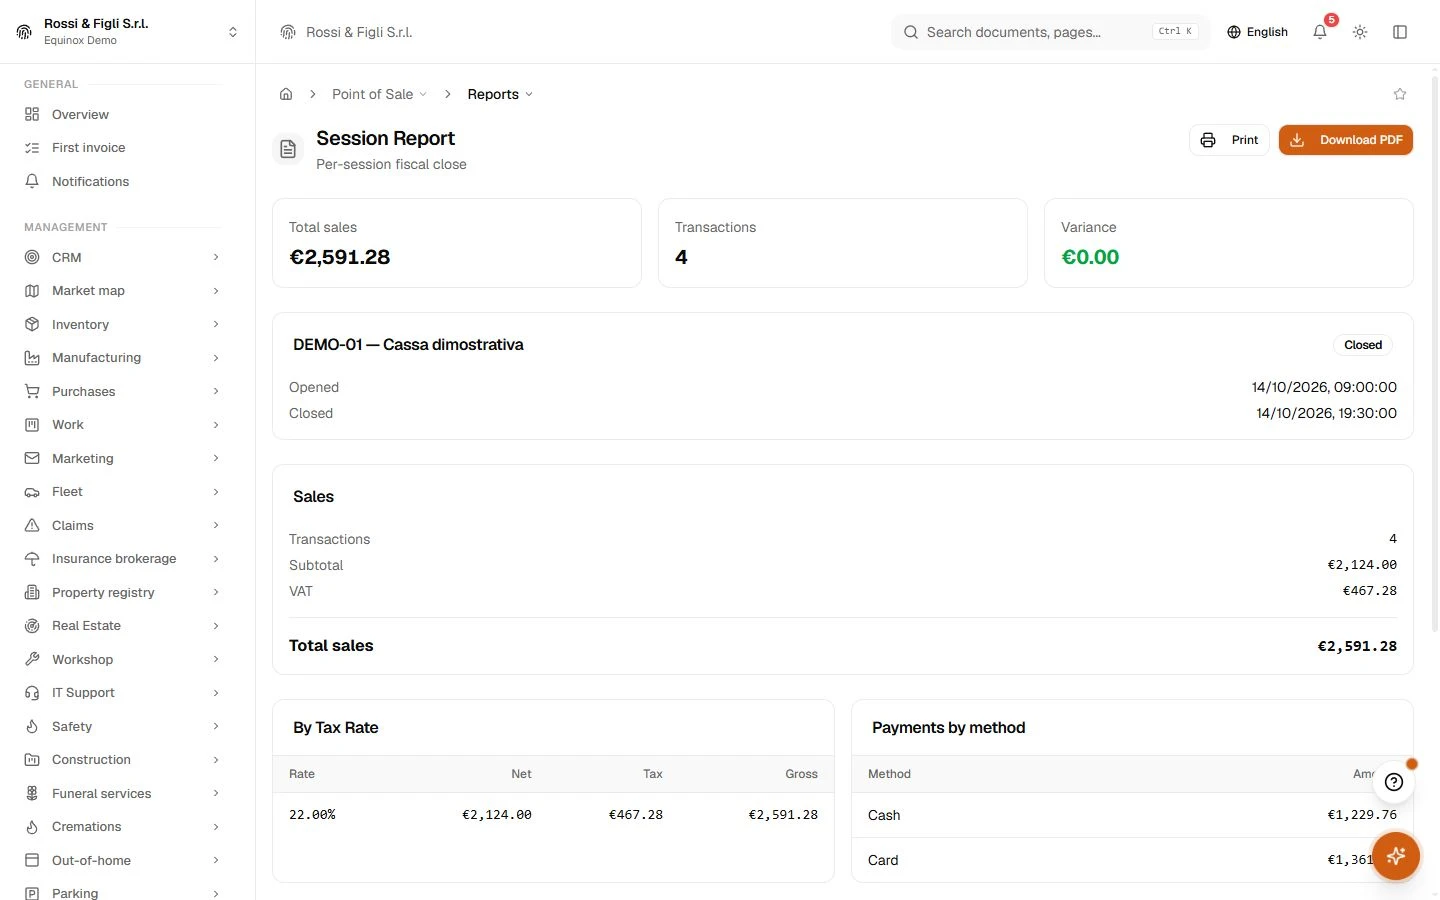Select the Variance €0.00 value

pos(1090,257)
